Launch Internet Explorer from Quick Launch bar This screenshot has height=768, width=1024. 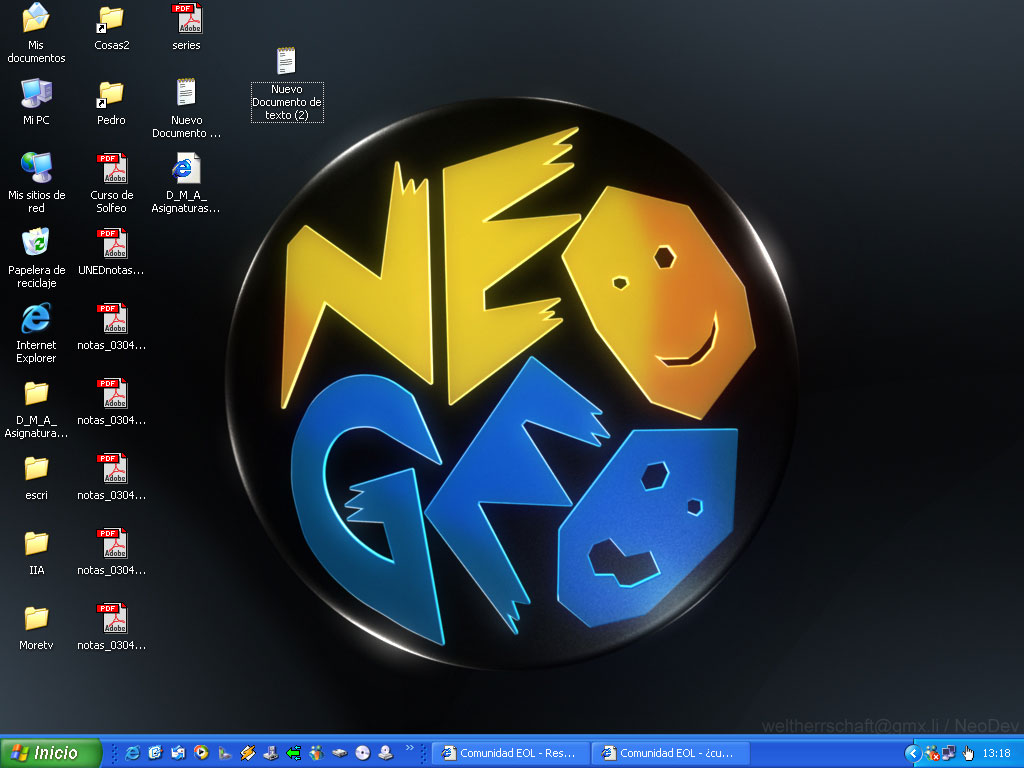click(x=132, y=753)
